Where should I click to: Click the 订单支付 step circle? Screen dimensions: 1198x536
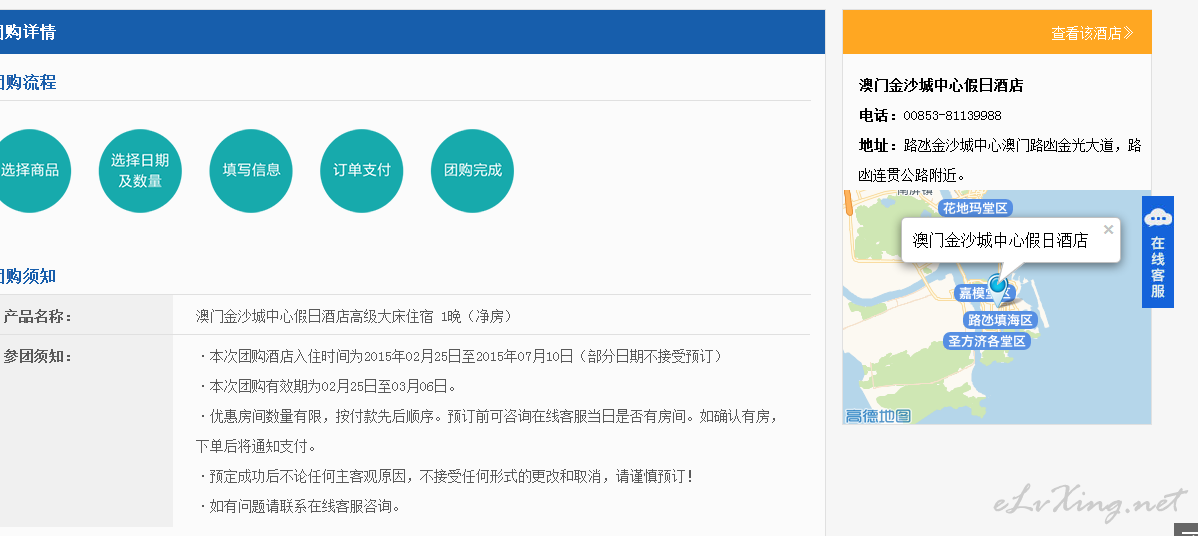361,170
